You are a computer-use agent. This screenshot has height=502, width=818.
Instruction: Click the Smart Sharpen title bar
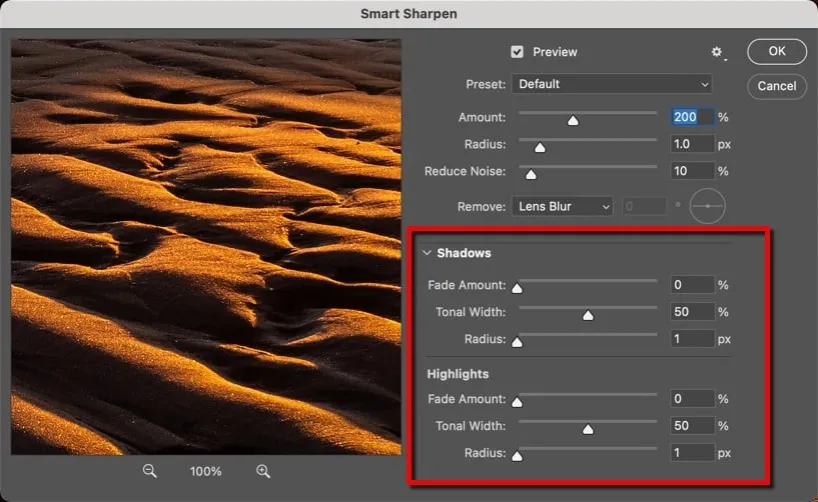tap(409, 14)
